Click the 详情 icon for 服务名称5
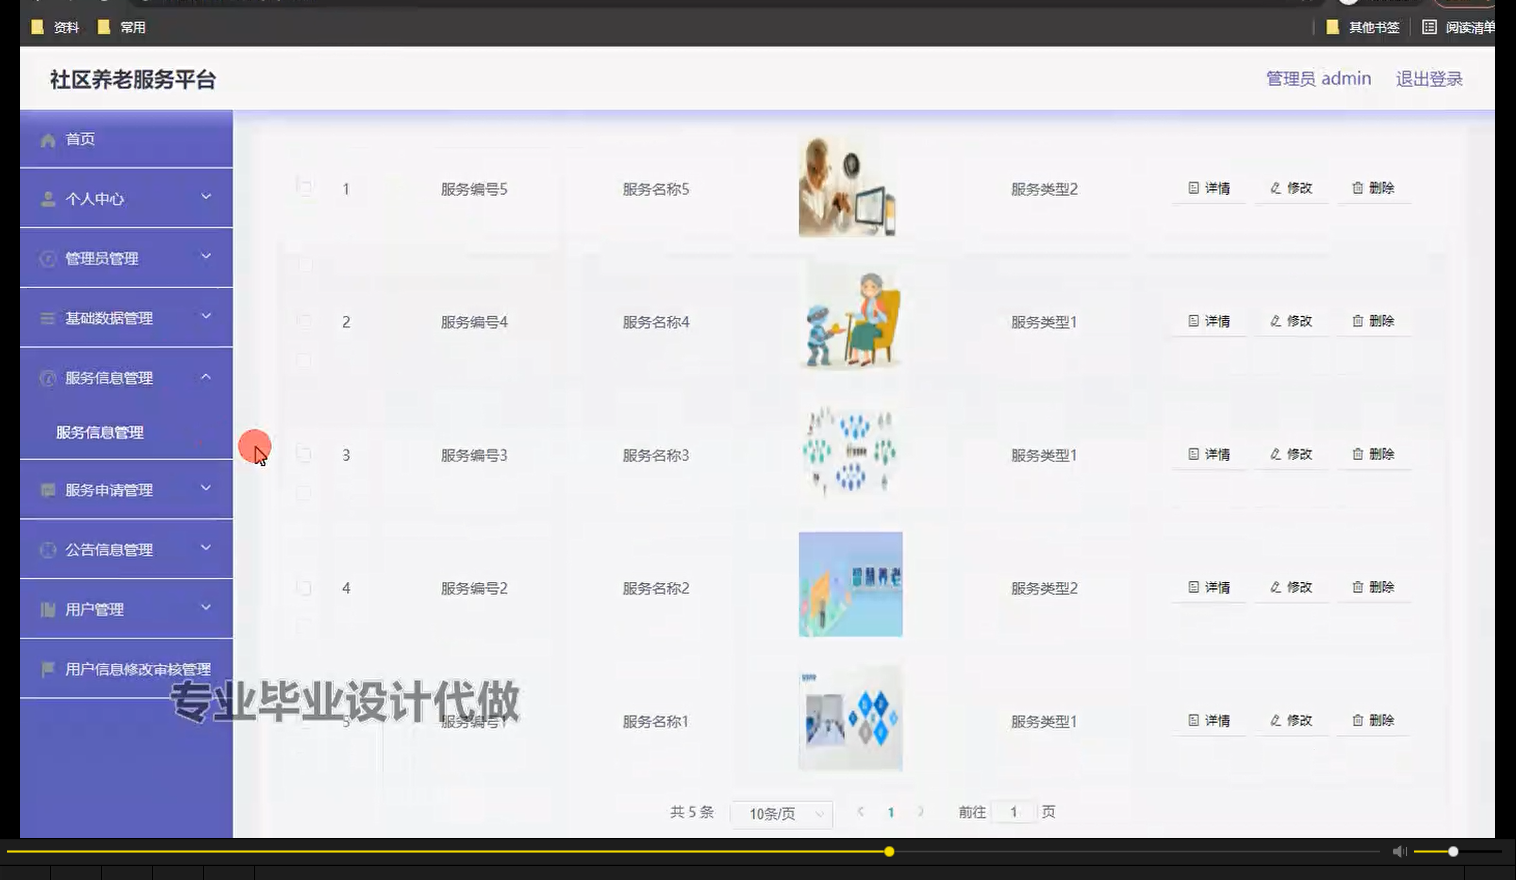The image size is (1516, 880). (1193, 187)
